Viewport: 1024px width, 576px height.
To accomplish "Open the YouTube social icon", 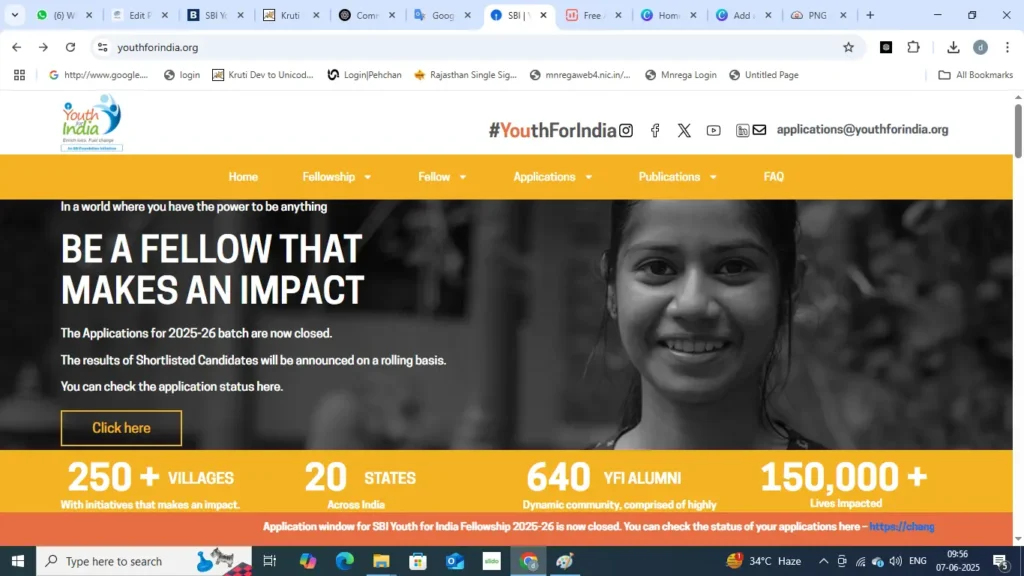I will (x=713, y=131).
